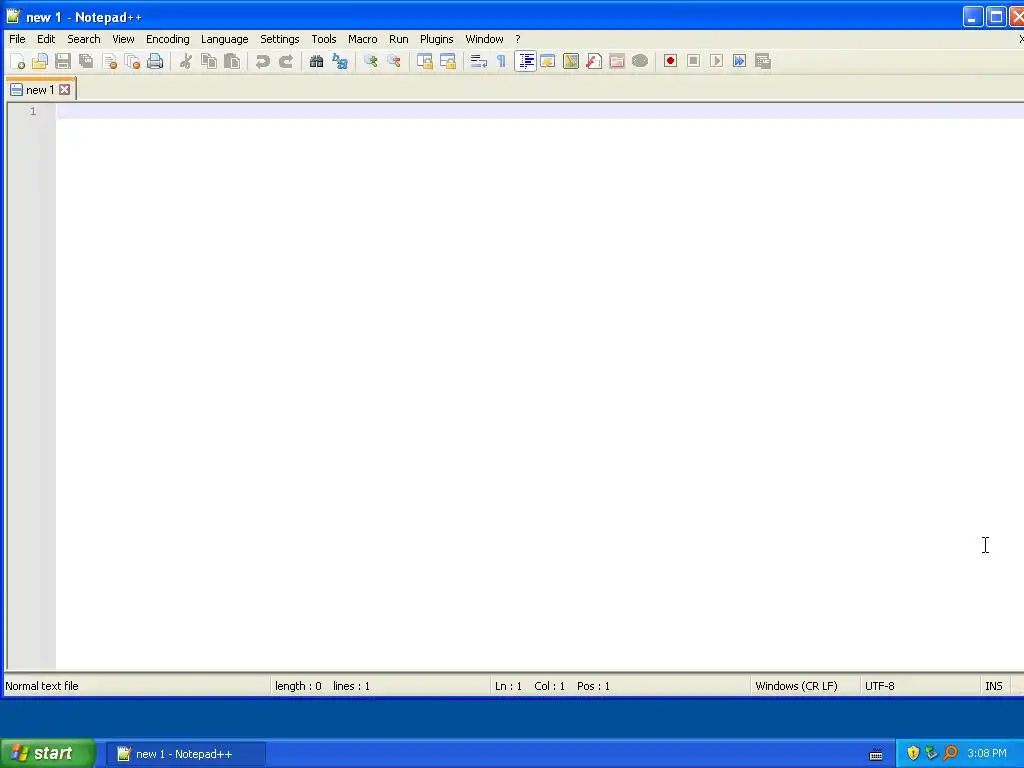1024x768 pixels.
Task: Undo the last action
Action: pos(263,61)
